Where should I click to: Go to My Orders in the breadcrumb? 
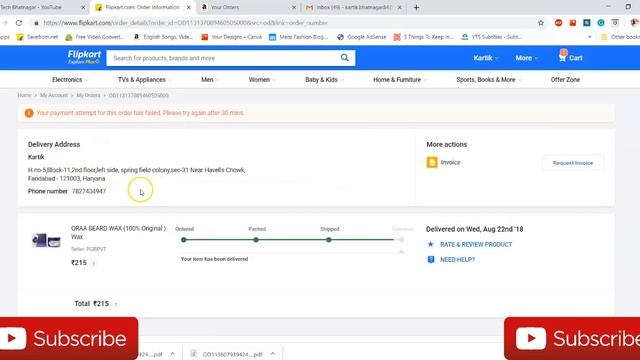[88, 95]
